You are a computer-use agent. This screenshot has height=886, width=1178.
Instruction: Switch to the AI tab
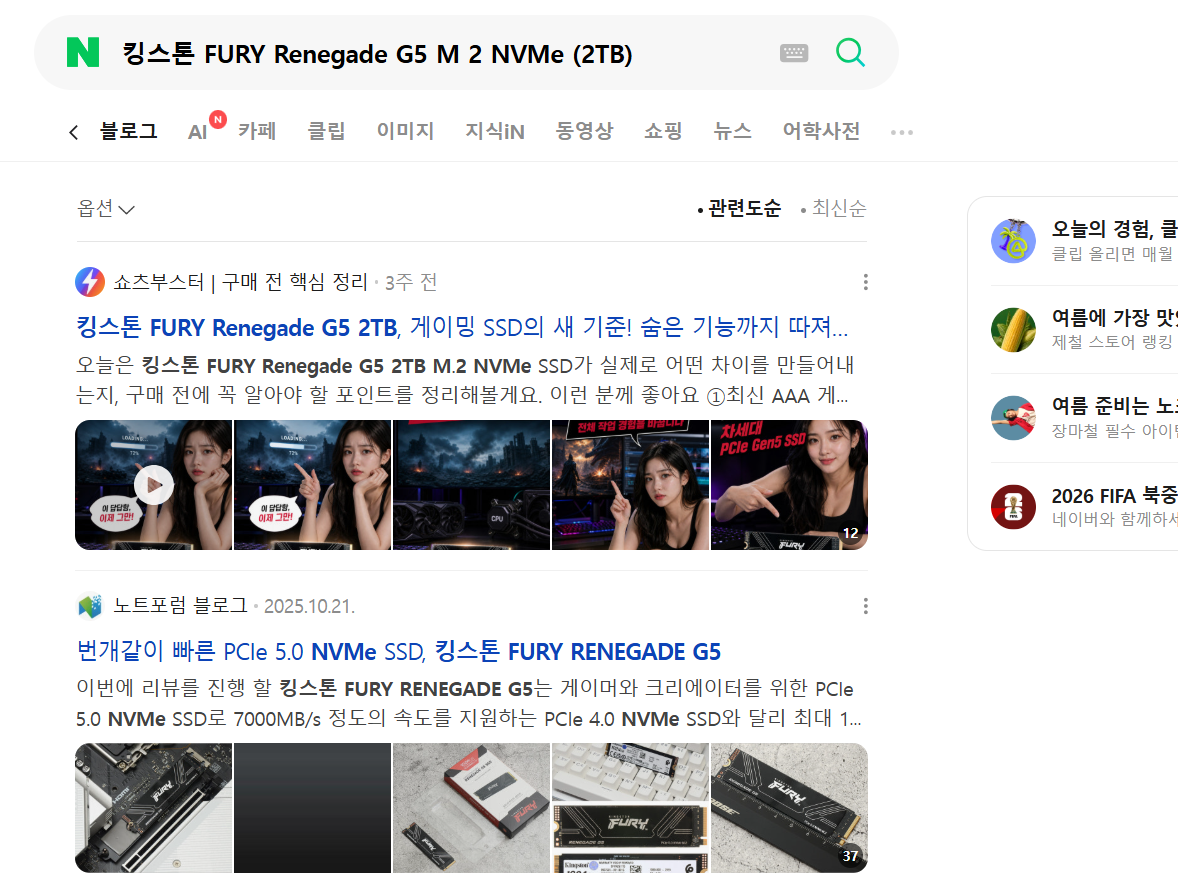point(198,132)
